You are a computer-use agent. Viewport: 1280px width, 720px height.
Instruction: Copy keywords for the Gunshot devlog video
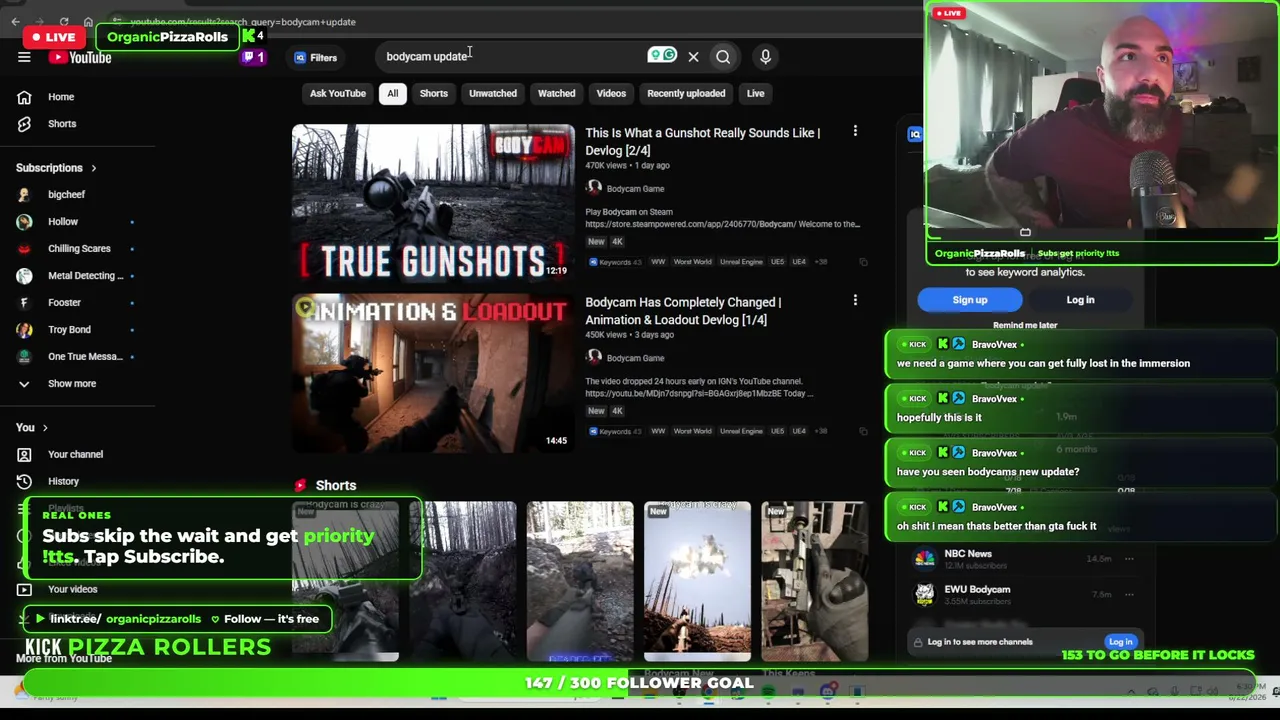pyautogui.click(x=863, y=262)
